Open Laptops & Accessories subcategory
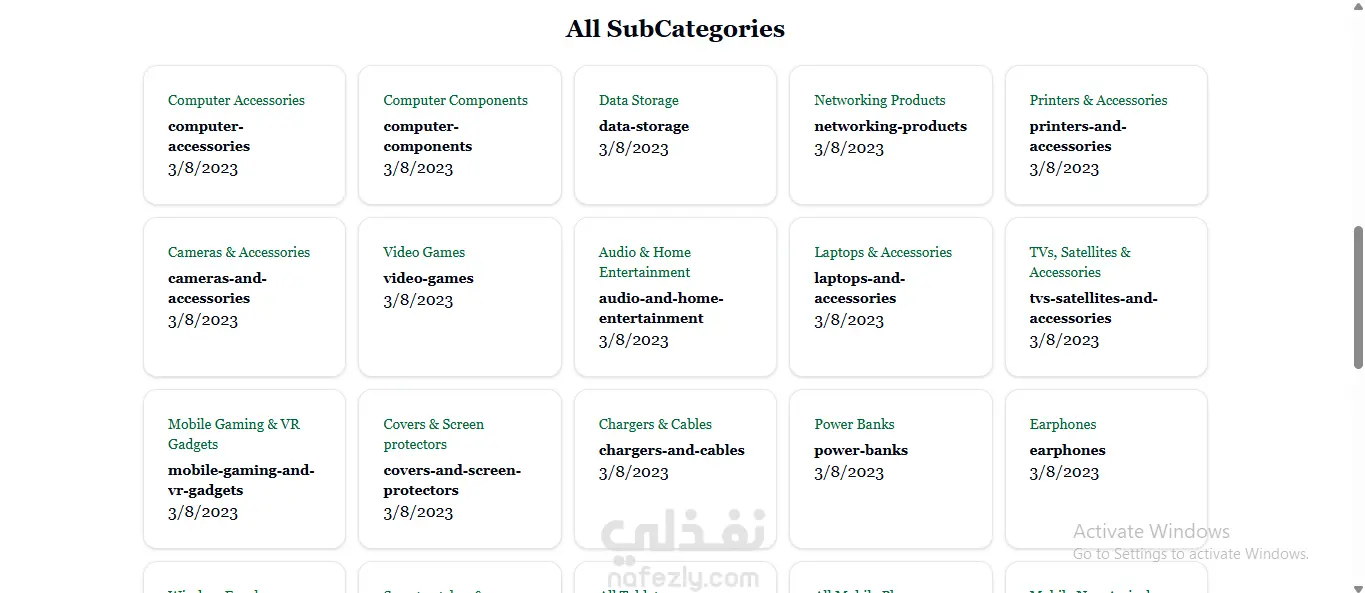The width and height of the screenshot is (1365, 593). pos(883,252)
